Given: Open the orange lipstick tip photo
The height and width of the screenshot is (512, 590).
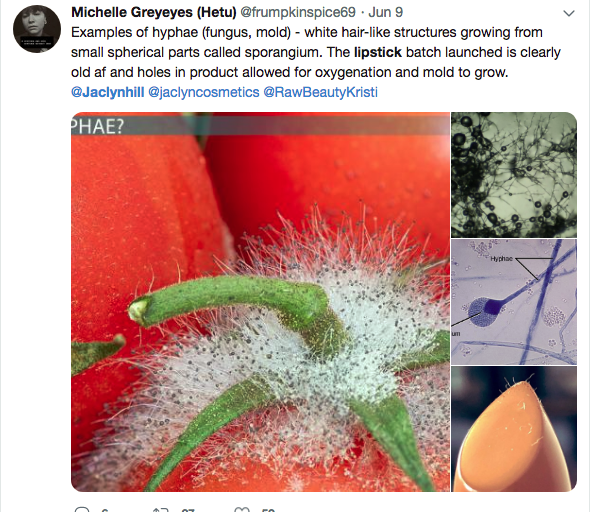Looking at the screenshot, I should click(514, 429).
